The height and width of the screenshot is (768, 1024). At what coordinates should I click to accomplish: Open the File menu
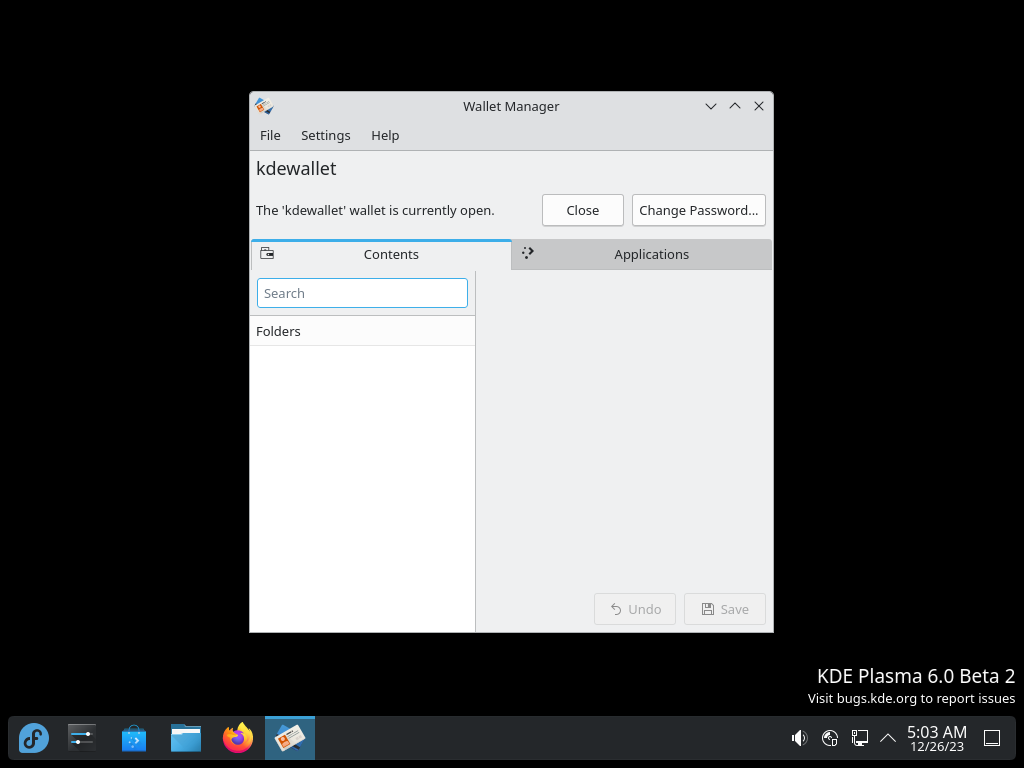pos(270,135)
